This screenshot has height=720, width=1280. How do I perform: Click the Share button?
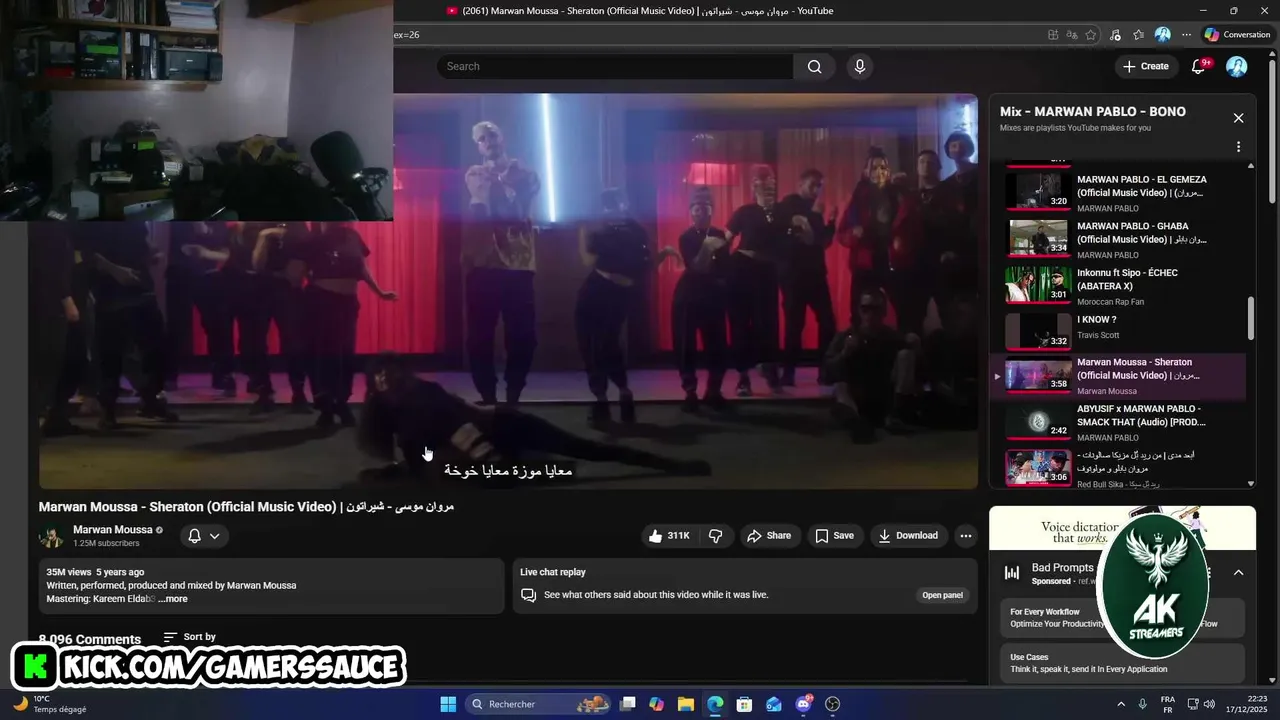click(x=768, y=536)
